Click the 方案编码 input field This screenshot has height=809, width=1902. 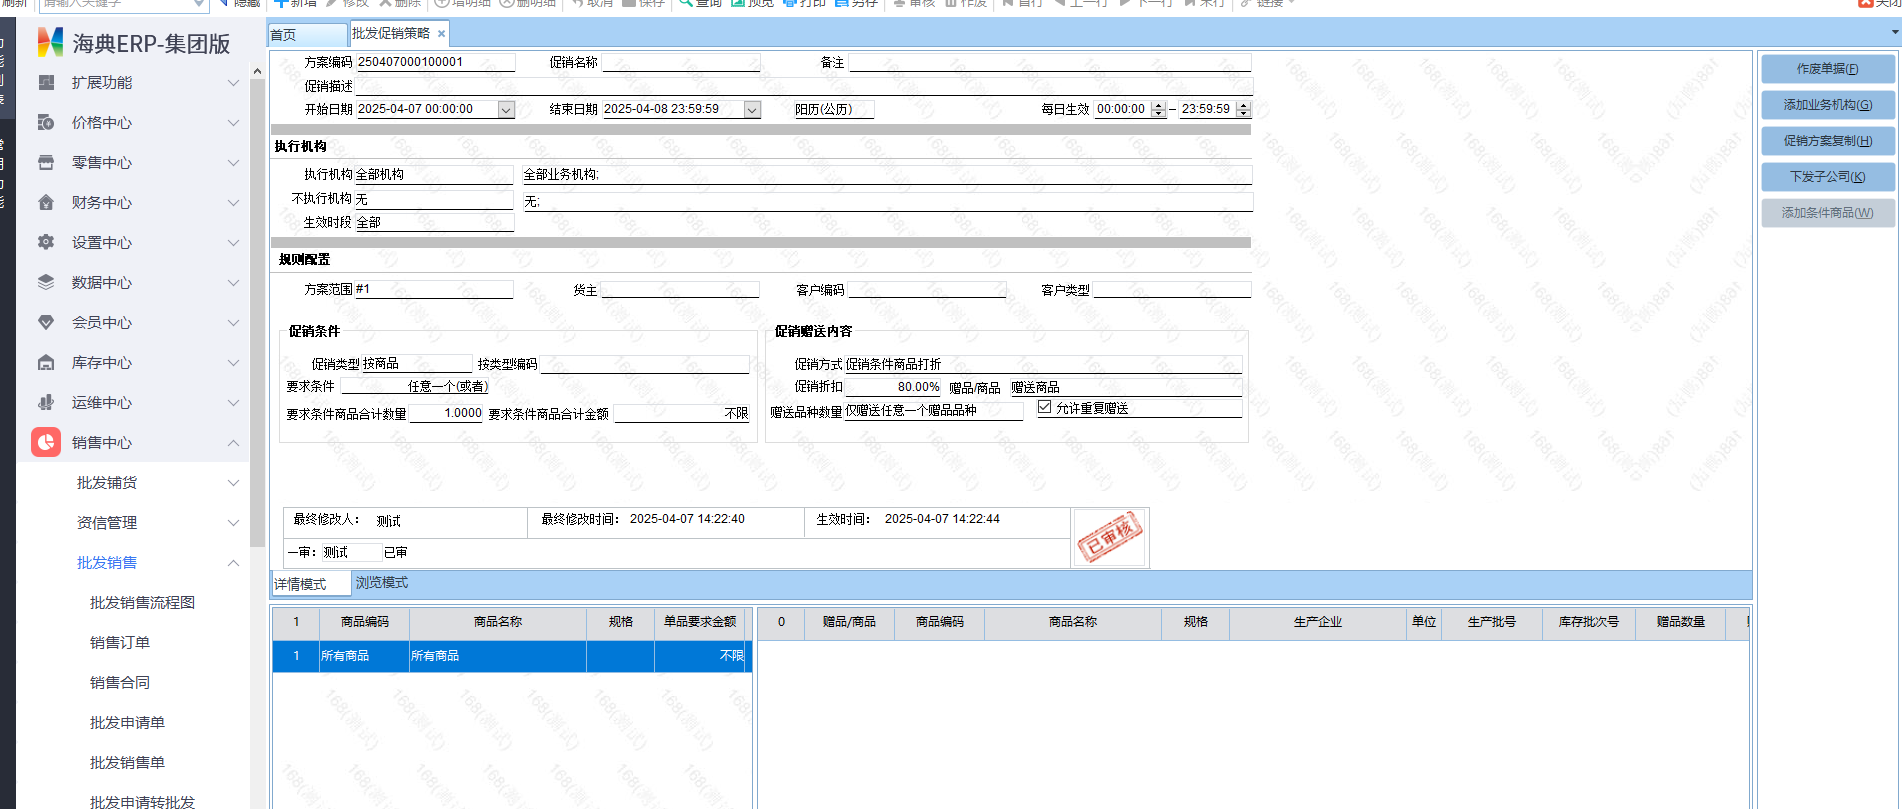435,62
